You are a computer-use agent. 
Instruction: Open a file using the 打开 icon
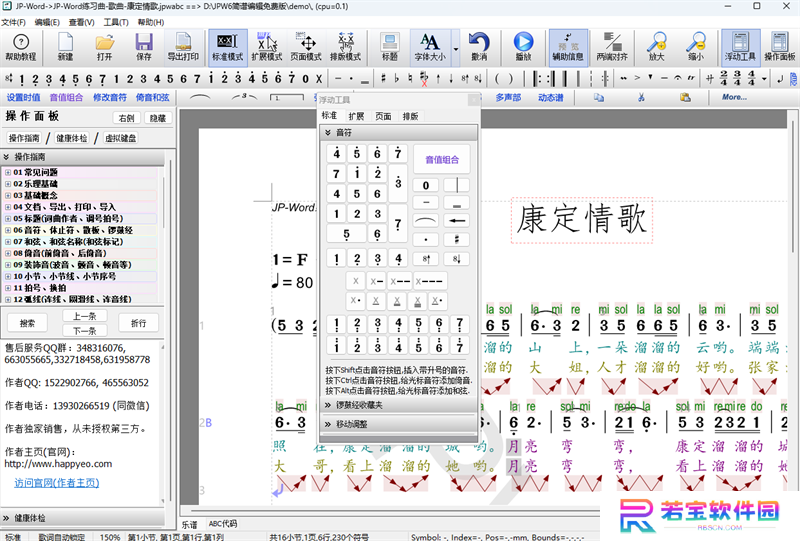105,47
